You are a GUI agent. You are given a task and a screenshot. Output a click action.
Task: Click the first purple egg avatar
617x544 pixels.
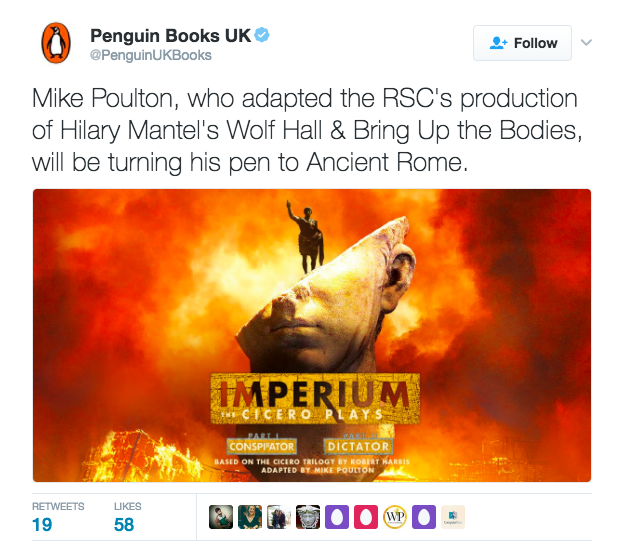coord(337,517)
